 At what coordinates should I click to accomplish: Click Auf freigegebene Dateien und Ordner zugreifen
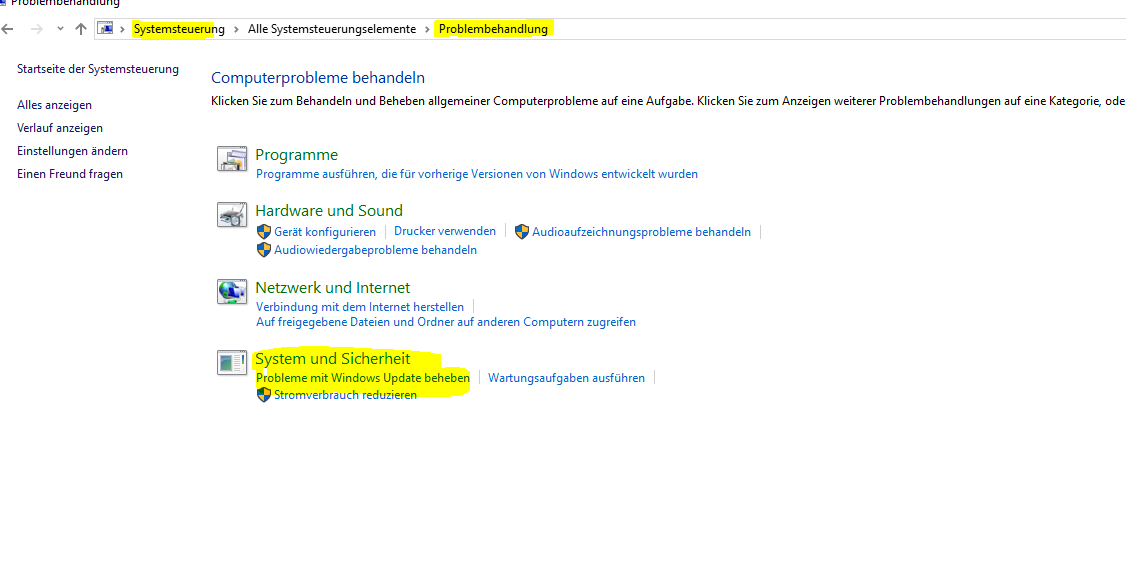click(x=446, y=322)
